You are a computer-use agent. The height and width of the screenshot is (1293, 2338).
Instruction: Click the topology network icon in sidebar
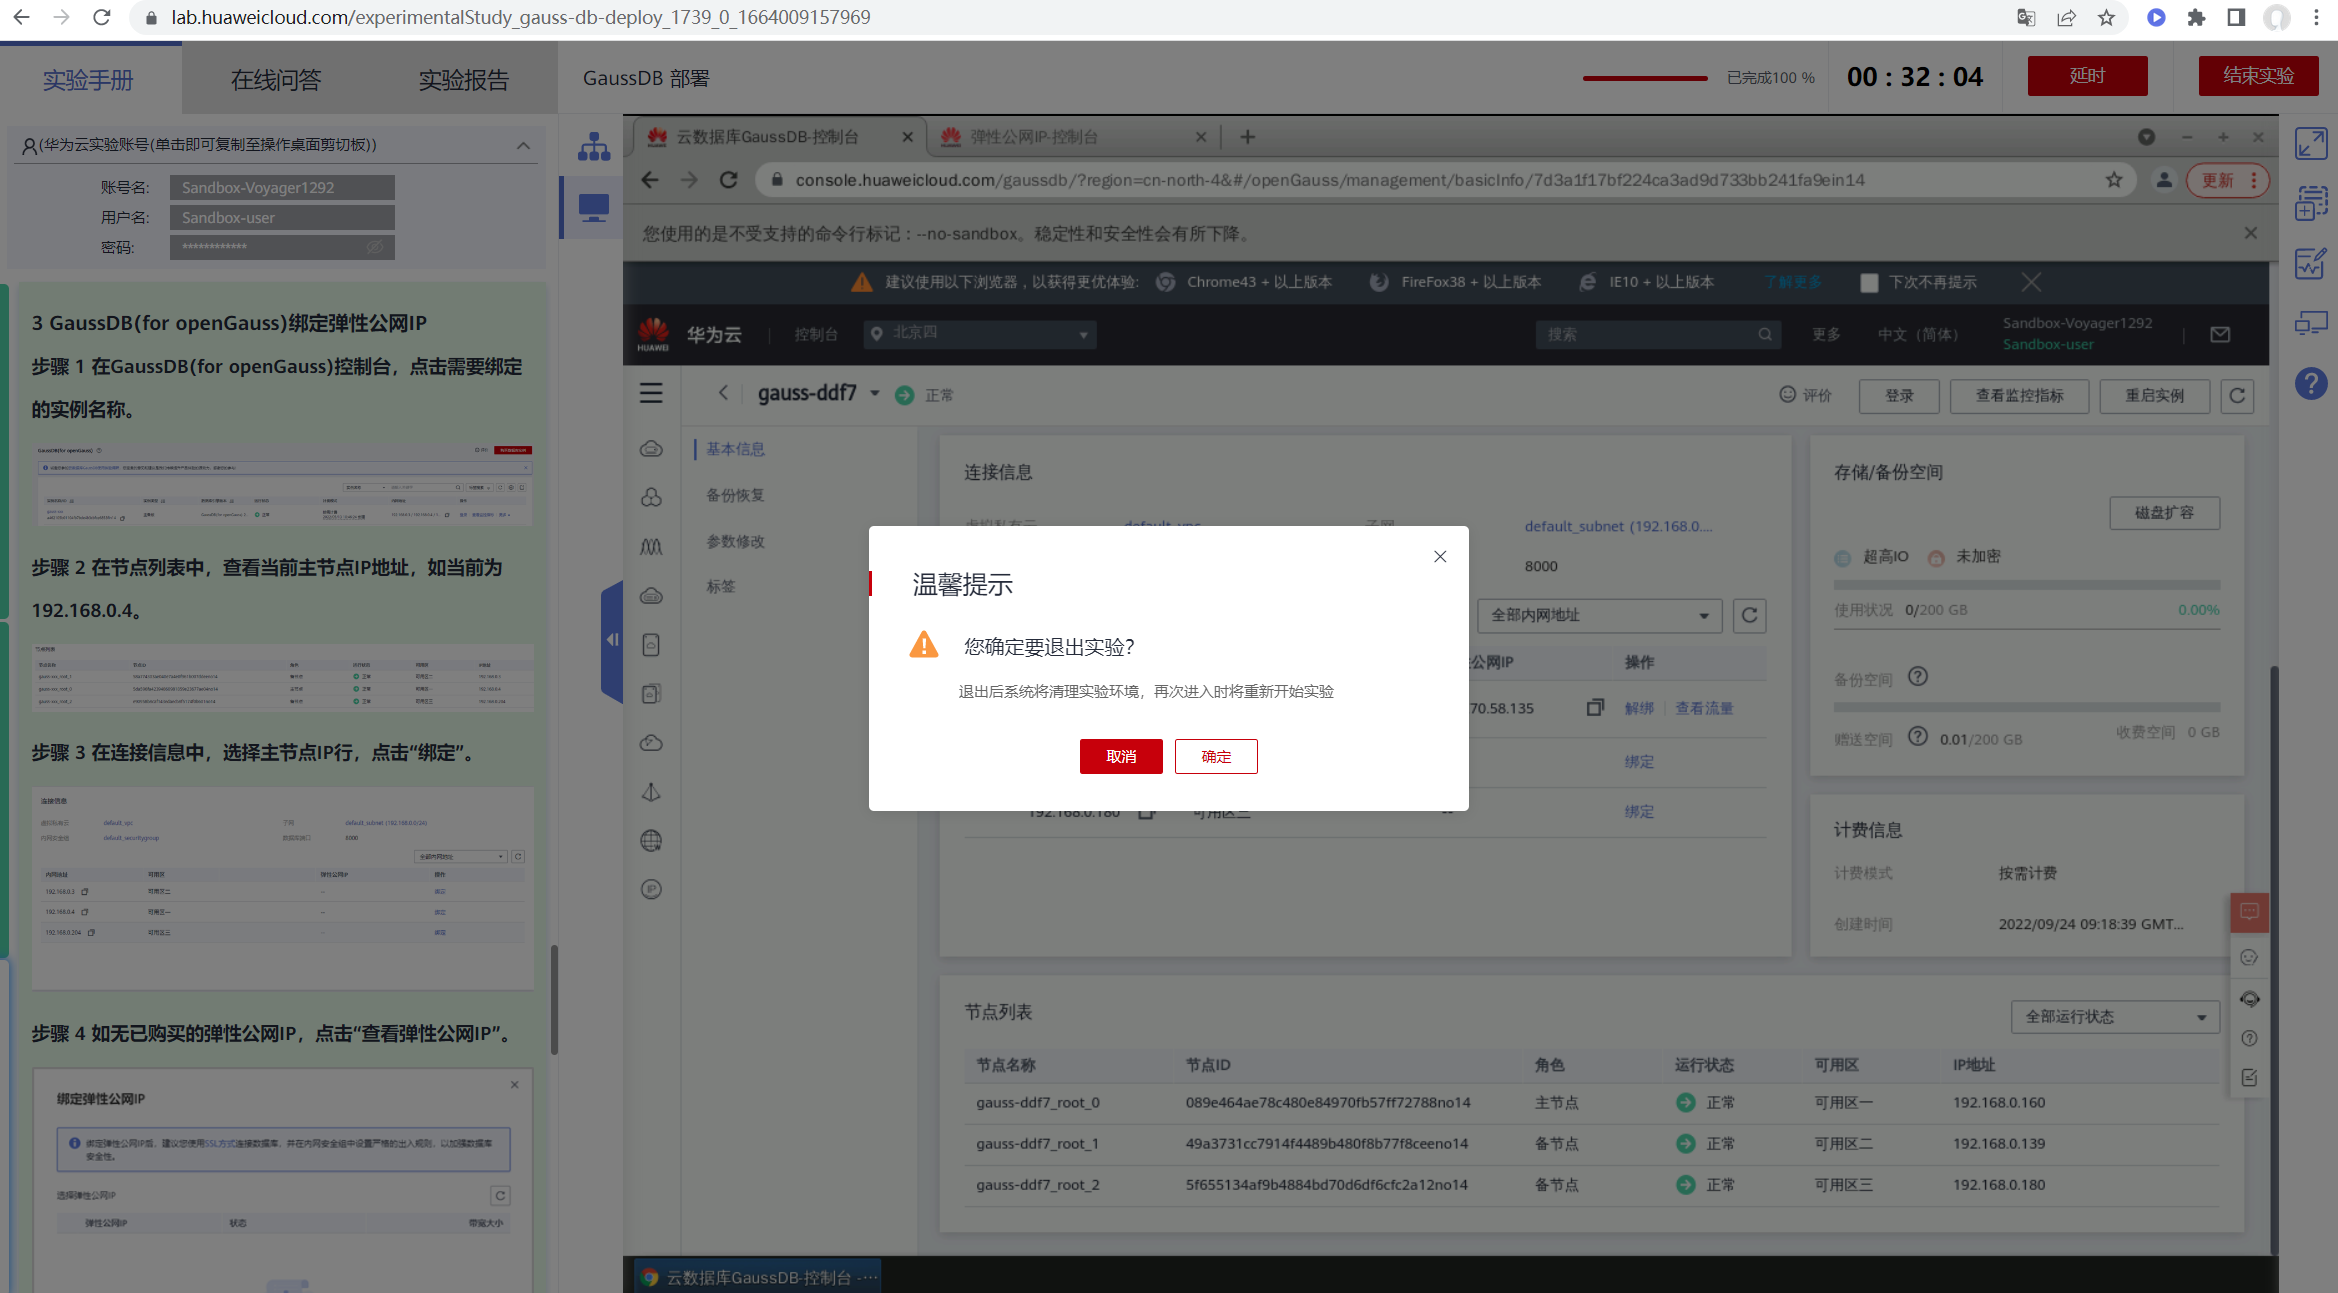coord(594,146)
